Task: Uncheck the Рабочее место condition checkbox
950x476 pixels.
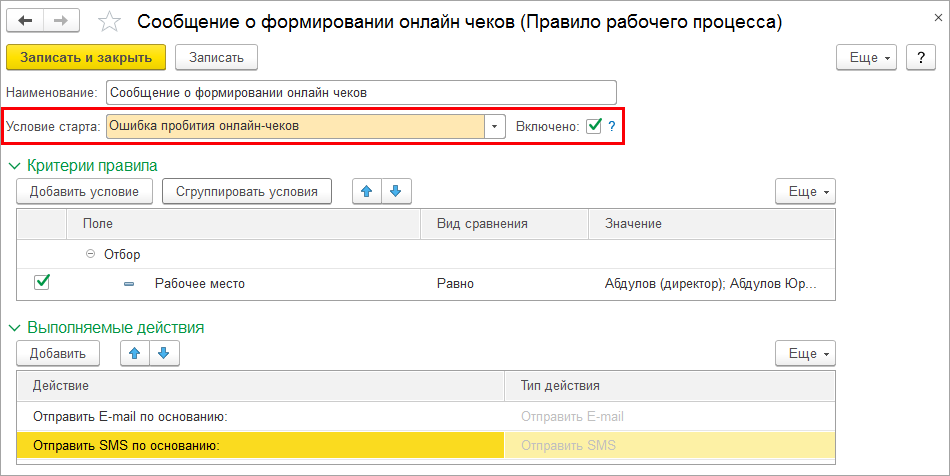Action: (x=42, y=283)
